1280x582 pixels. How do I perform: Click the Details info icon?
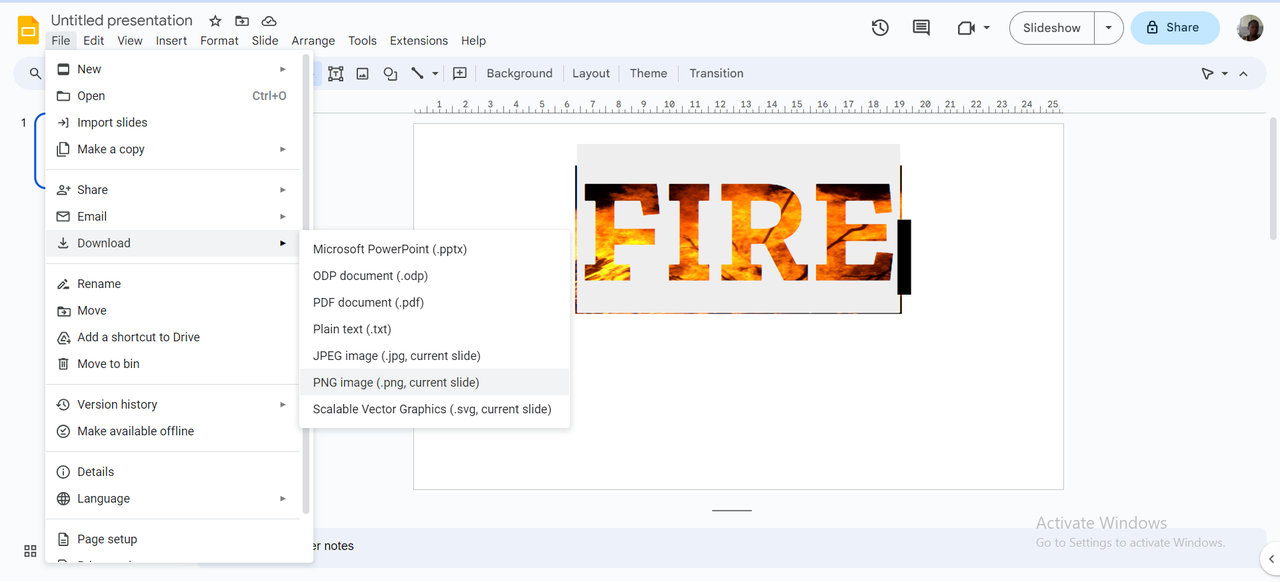[64, 472]
